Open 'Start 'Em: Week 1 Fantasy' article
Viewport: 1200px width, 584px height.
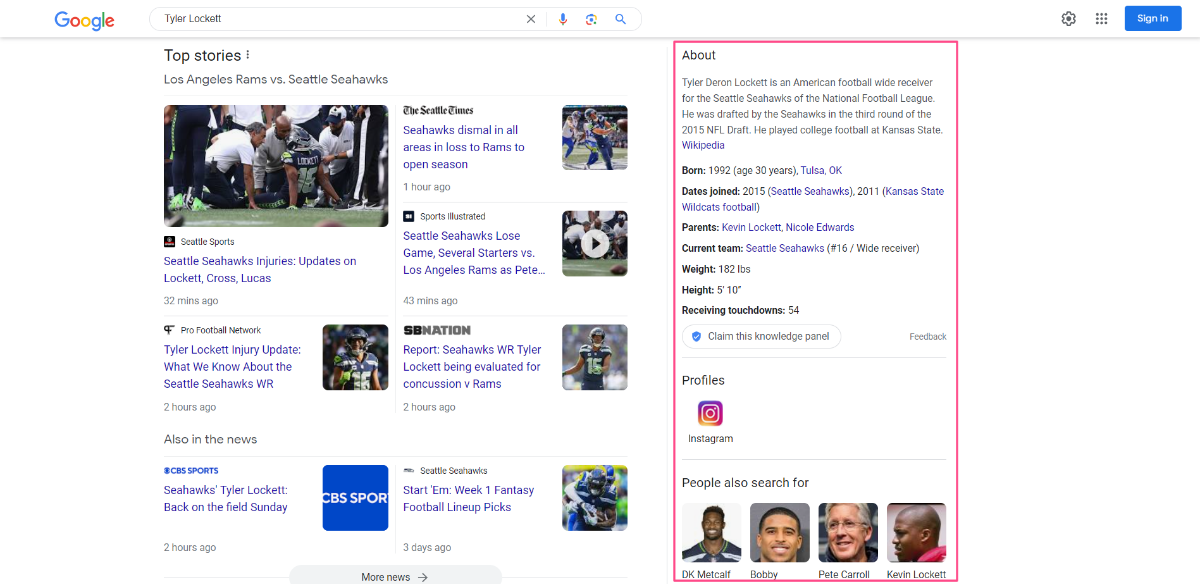point(469,499)
